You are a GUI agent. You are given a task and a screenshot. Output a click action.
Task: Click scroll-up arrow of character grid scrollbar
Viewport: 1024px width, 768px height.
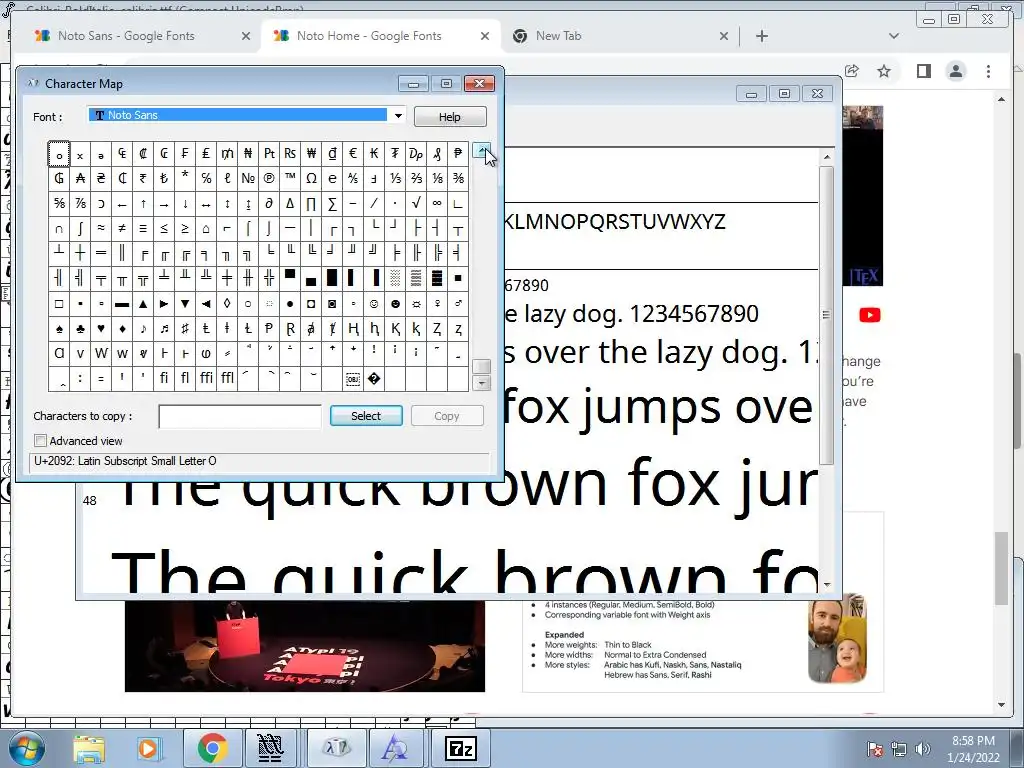click(481, 150)
